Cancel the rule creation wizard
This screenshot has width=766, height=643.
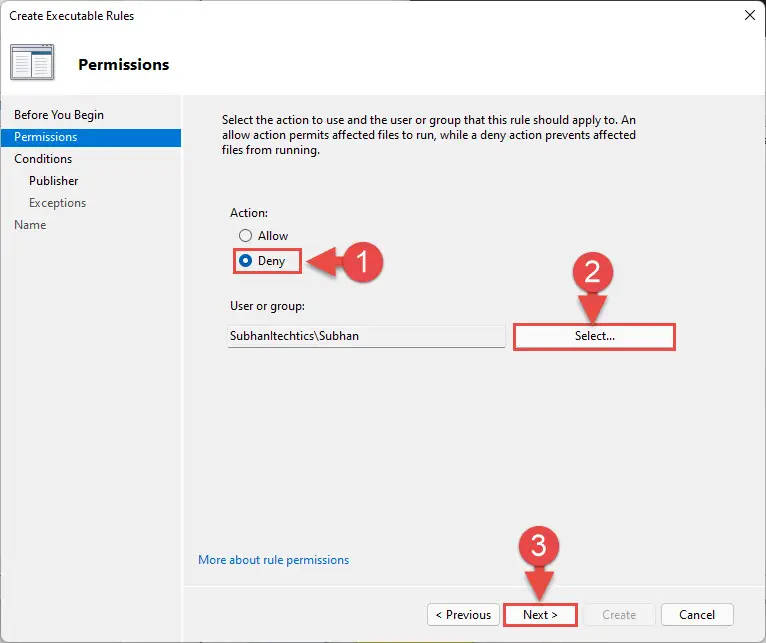coord(697,615)
